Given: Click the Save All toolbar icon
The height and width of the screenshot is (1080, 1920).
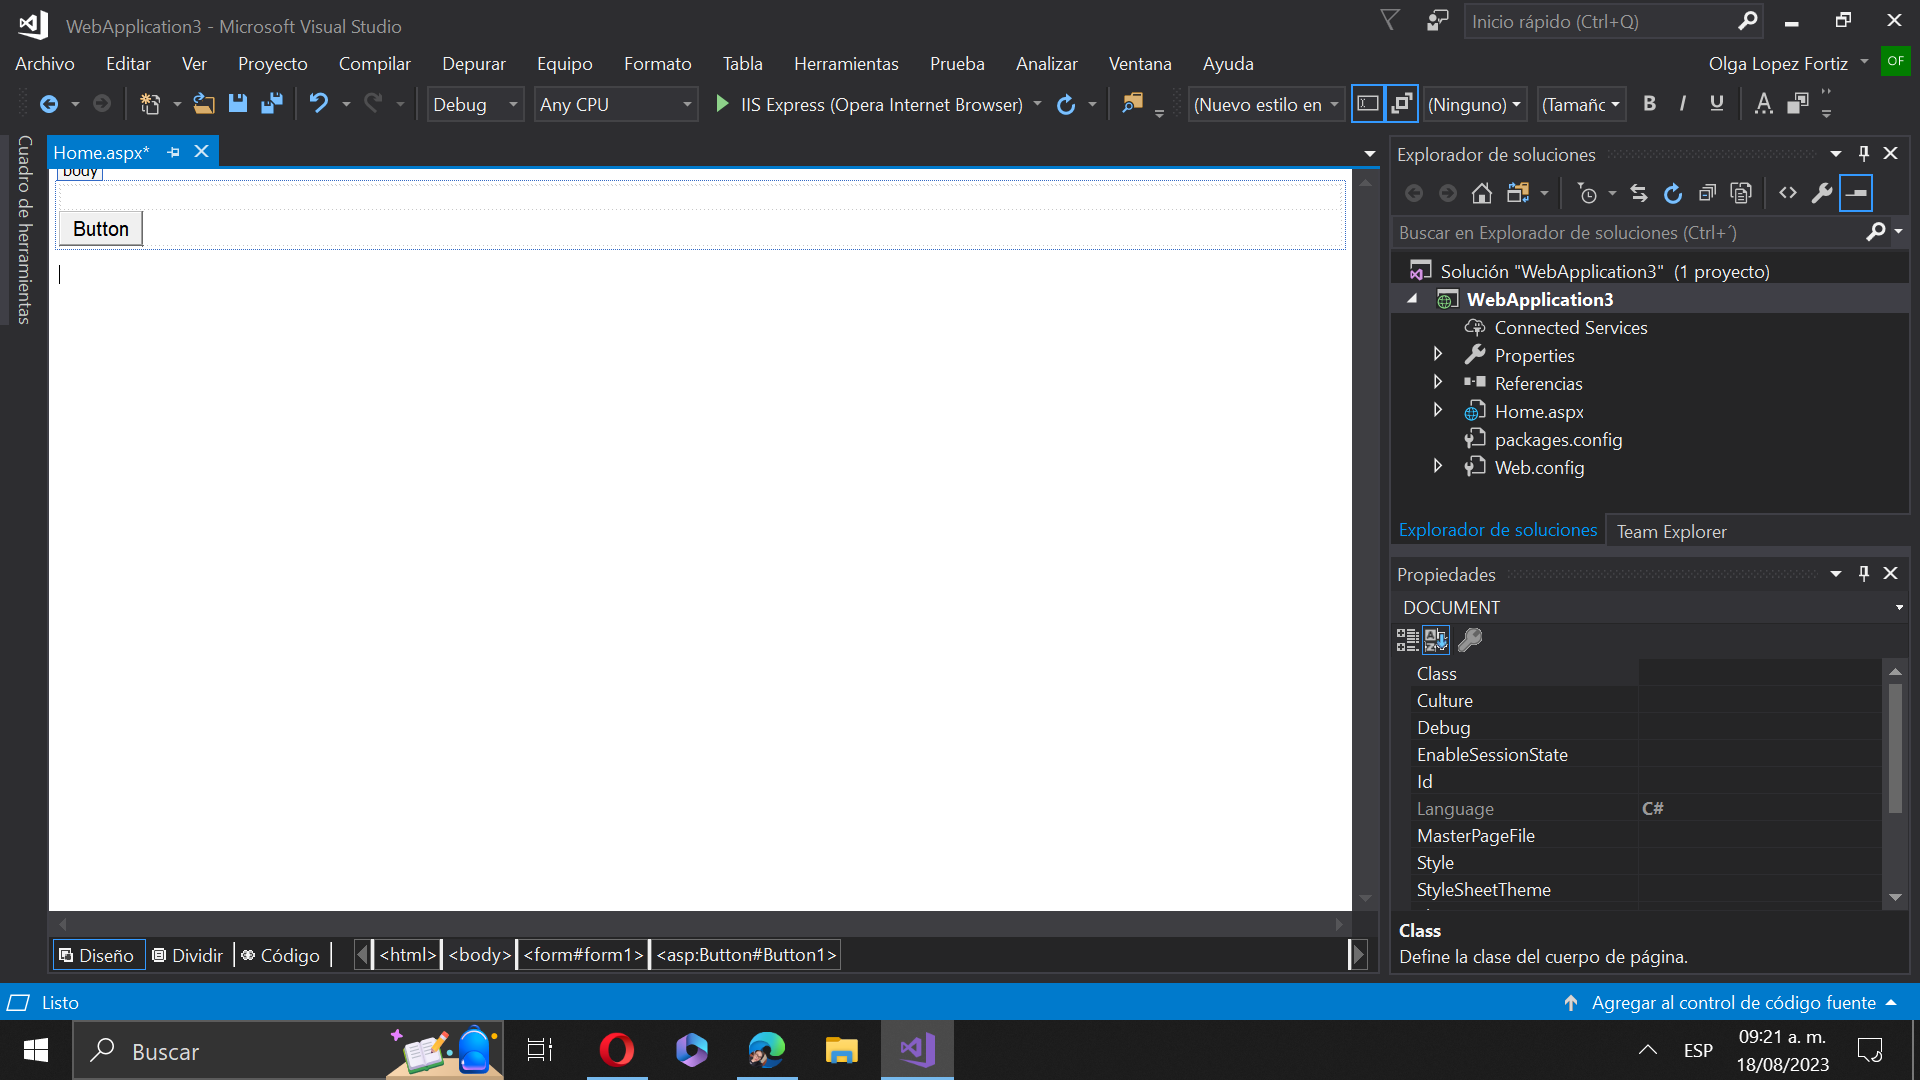Looking at the screenshot, I should coord(271,104).
